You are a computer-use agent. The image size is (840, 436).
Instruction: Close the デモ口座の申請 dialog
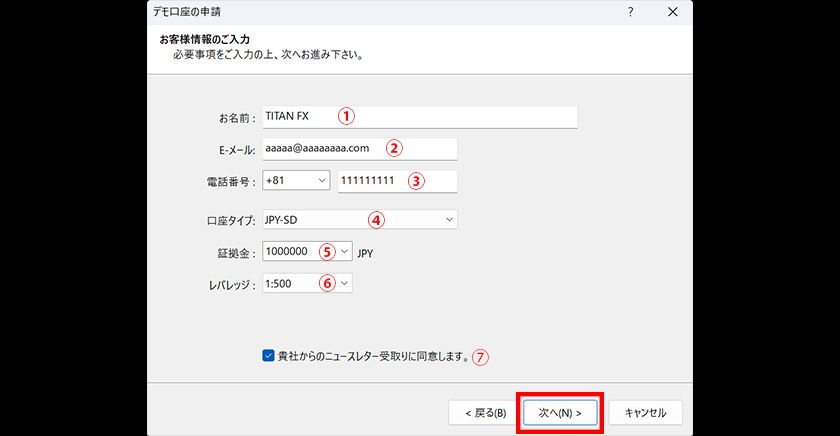click(x=673, y=12)
